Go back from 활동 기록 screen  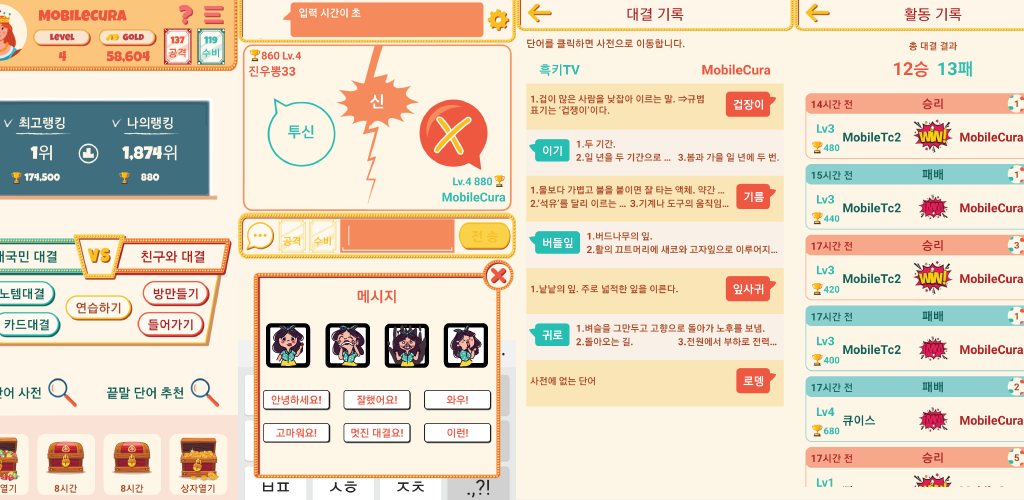tap(818, 13)
